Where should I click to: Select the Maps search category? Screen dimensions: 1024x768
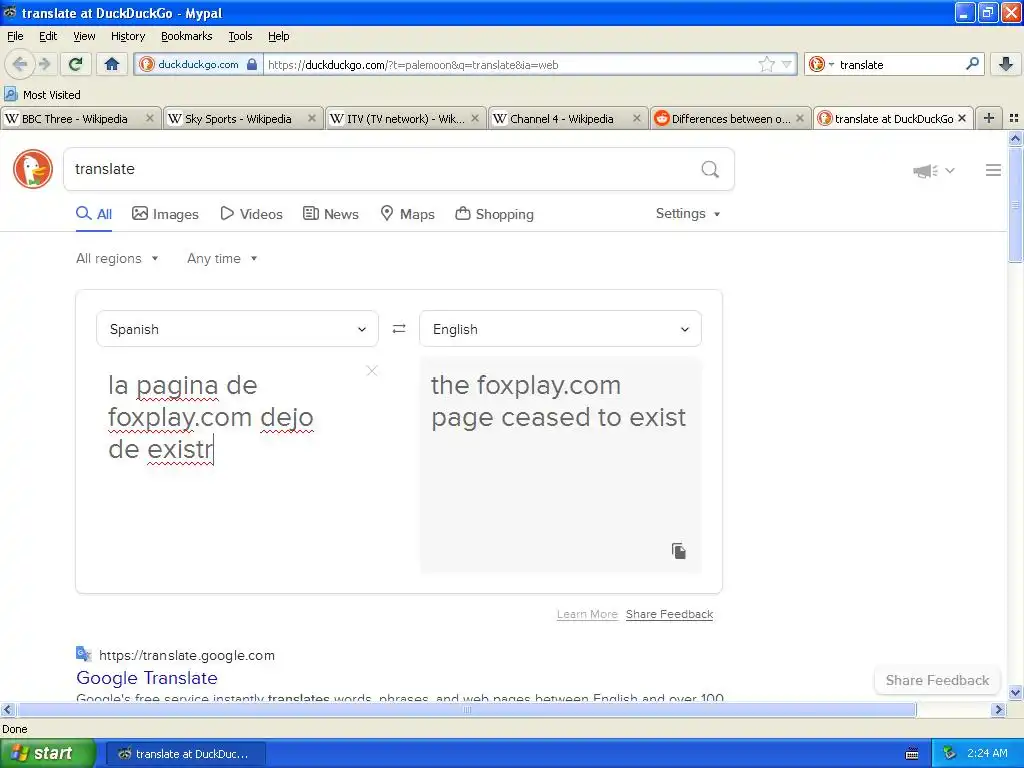coord(408,214)
